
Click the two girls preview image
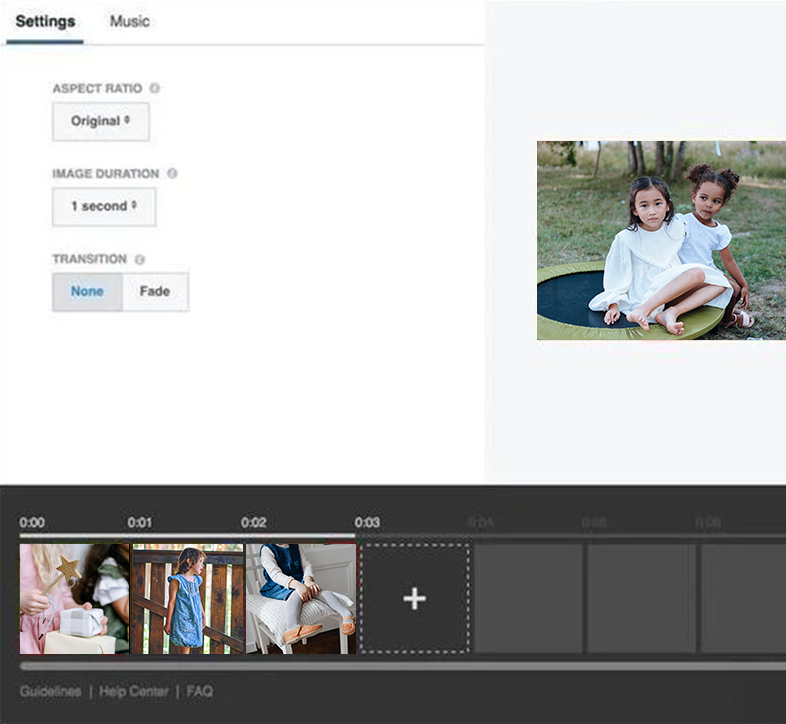coord(661,240)
